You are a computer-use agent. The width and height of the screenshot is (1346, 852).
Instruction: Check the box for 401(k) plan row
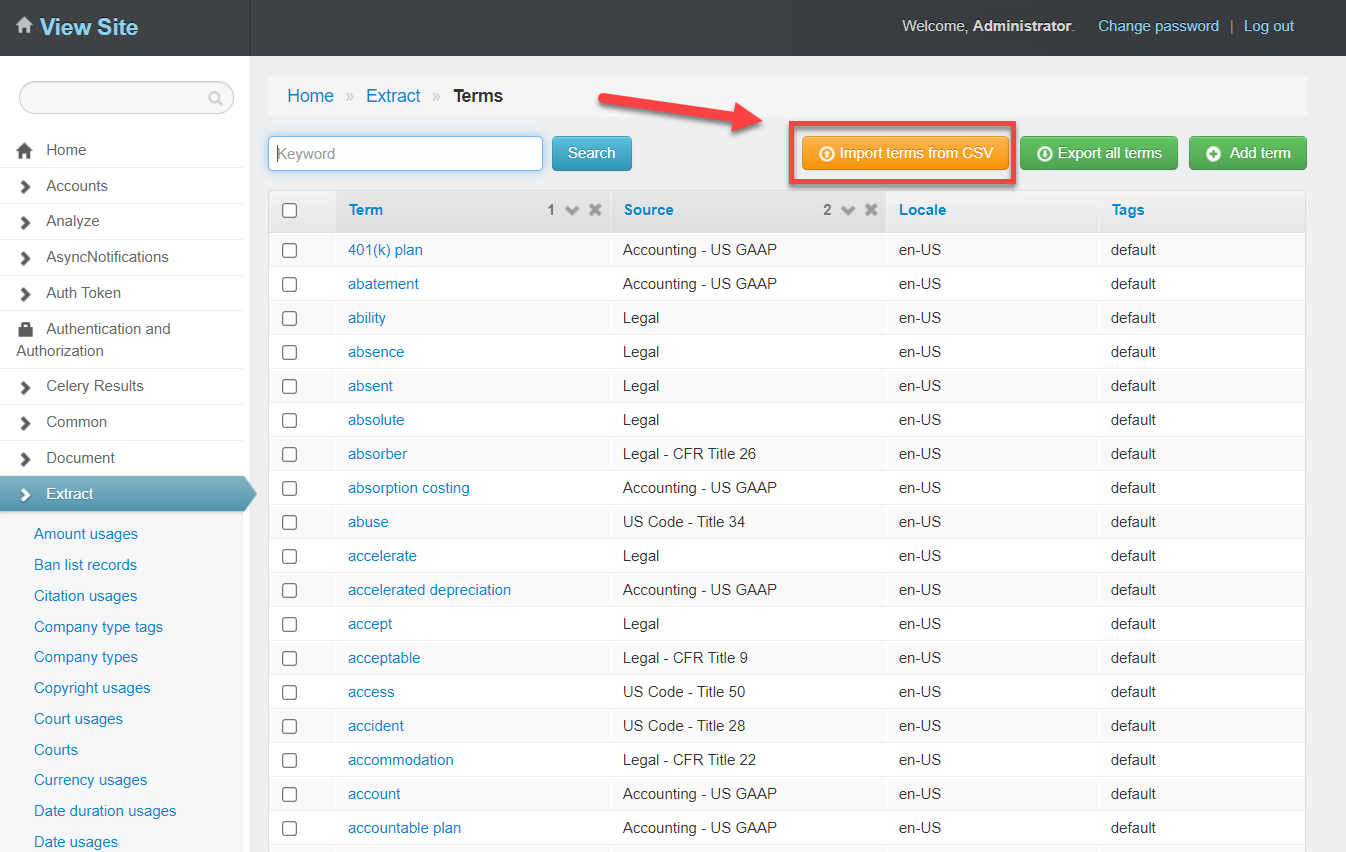(290, 250)
